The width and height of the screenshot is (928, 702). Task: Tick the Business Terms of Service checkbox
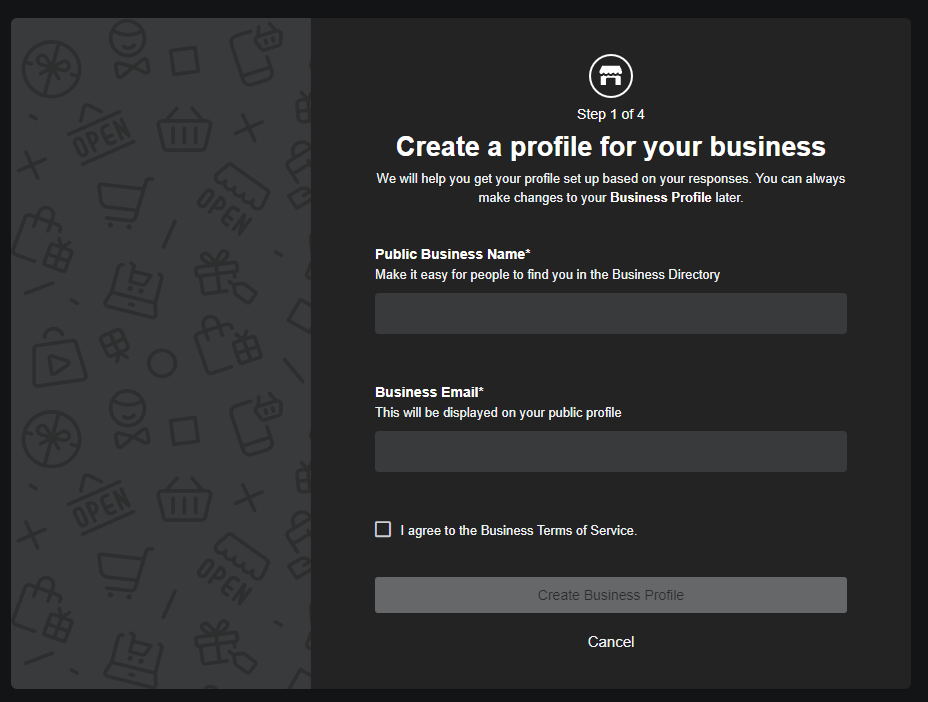[383, 529]
